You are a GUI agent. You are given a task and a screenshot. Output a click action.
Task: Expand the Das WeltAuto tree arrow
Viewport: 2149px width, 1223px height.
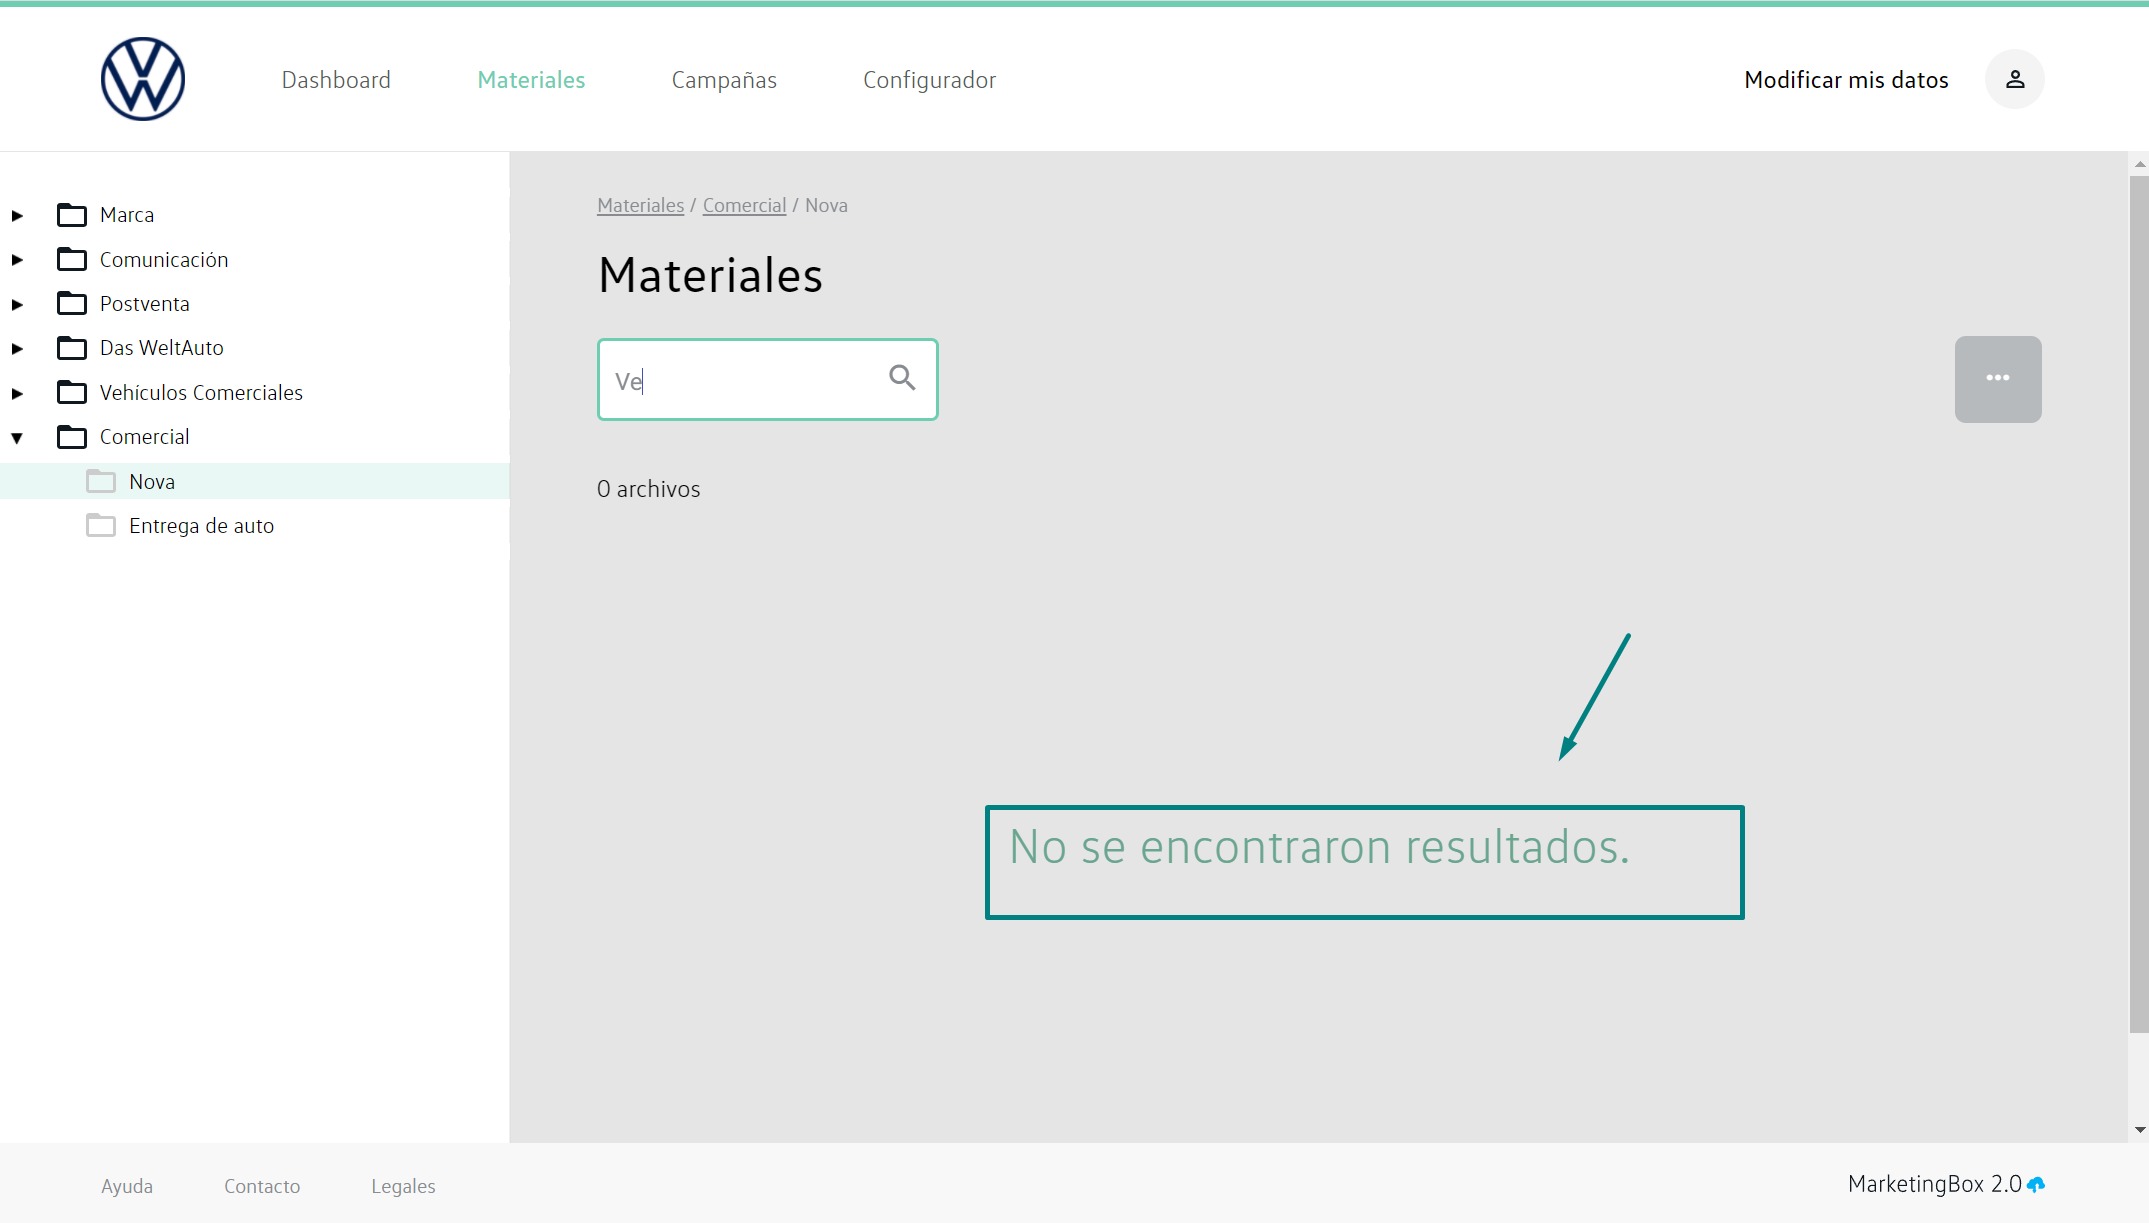pyautogui.click(x=17, y=348)
